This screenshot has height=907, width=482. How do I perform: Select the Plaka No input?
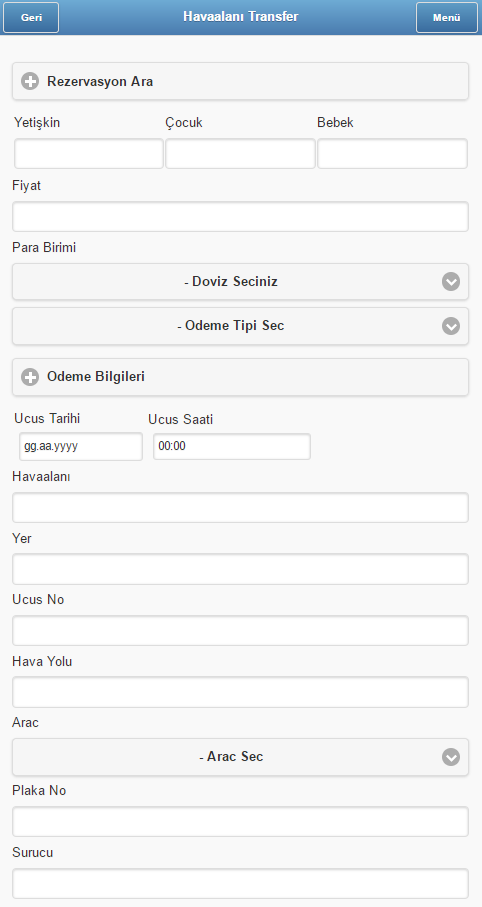tap(240, 821)
